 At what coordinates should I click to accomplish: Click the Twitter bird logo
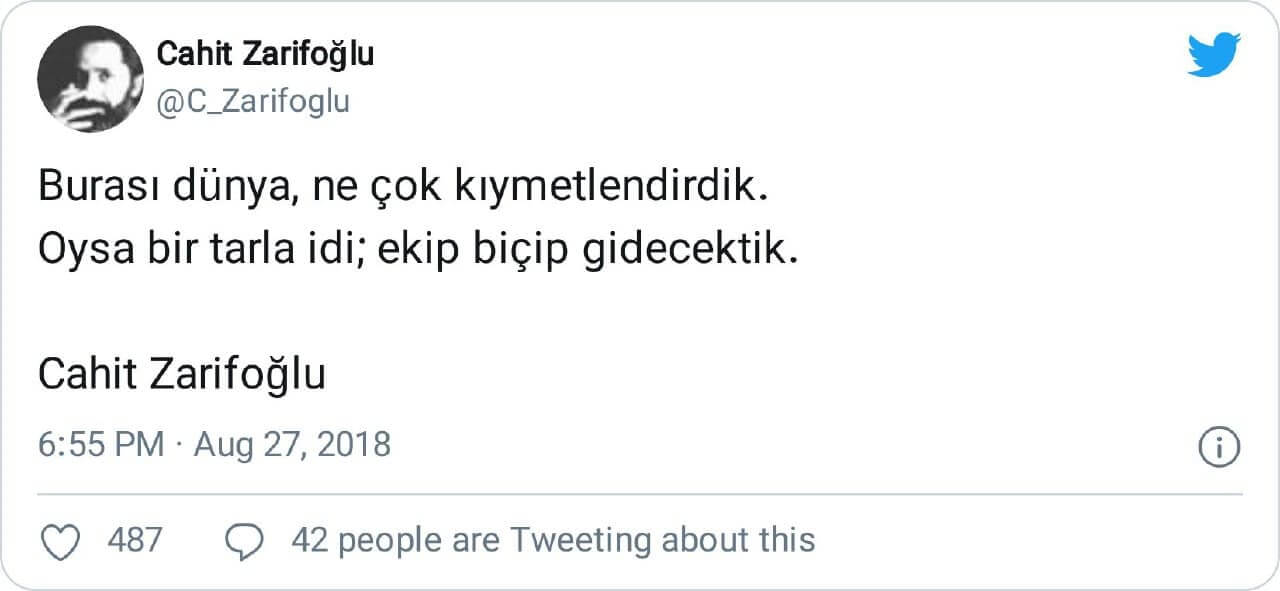pyautogui.click(x=1214, y=54)
